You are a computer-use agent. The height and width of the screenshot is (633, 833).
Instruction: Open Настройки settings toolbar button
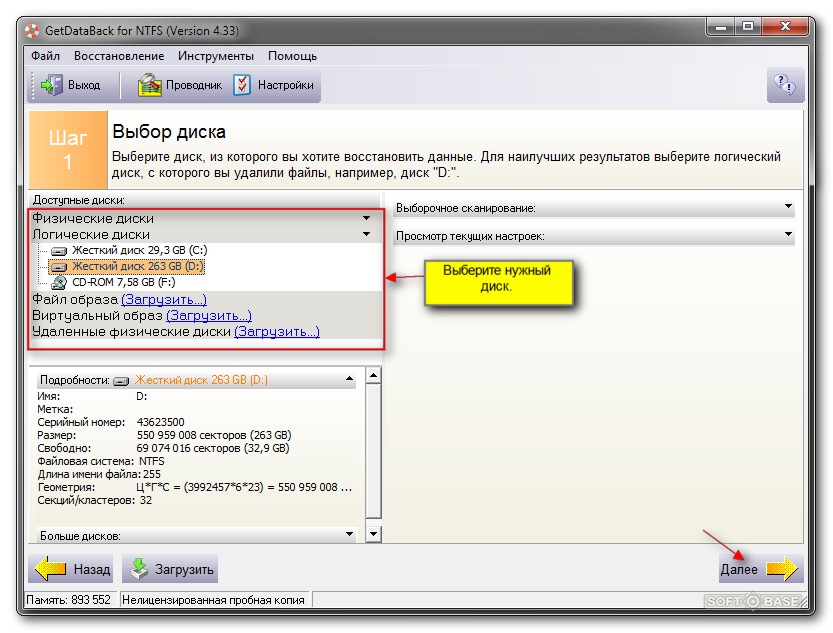(x=274, y=85)
